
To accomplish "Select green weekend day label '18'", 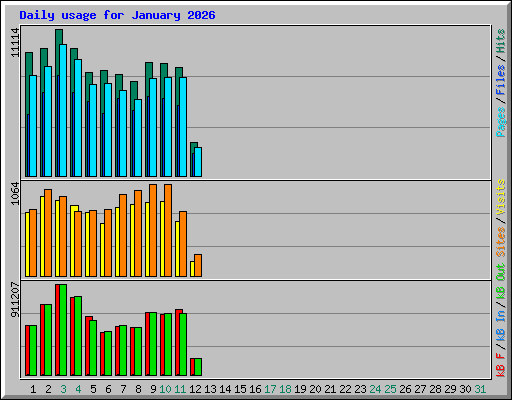I will [285, 389].
